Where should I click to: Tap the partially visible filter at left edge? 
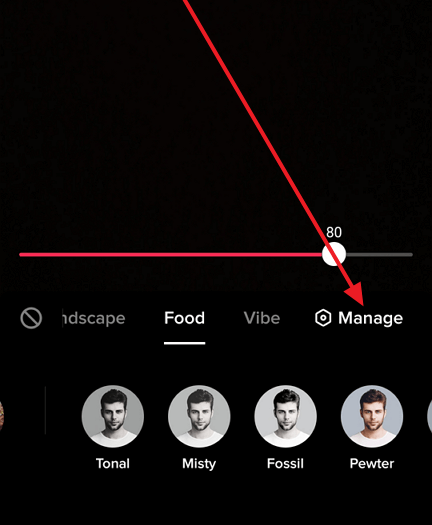2,416
